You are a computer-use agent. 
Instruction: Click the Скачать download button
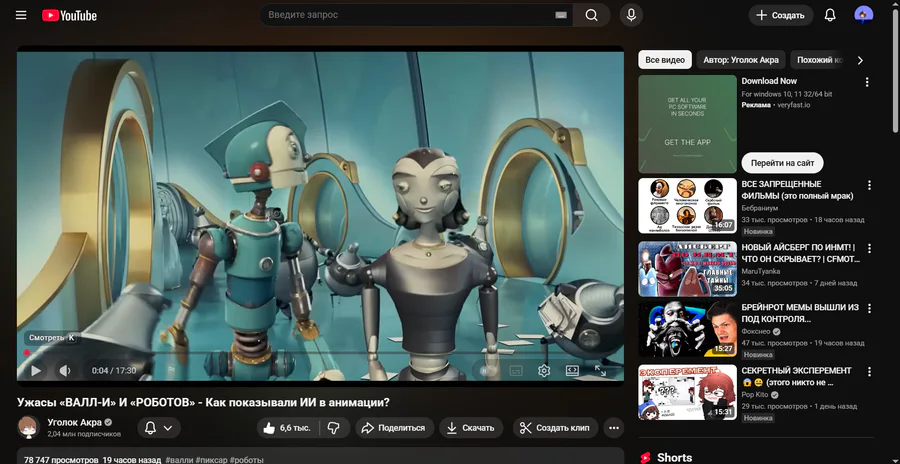(x=471, y=428)
